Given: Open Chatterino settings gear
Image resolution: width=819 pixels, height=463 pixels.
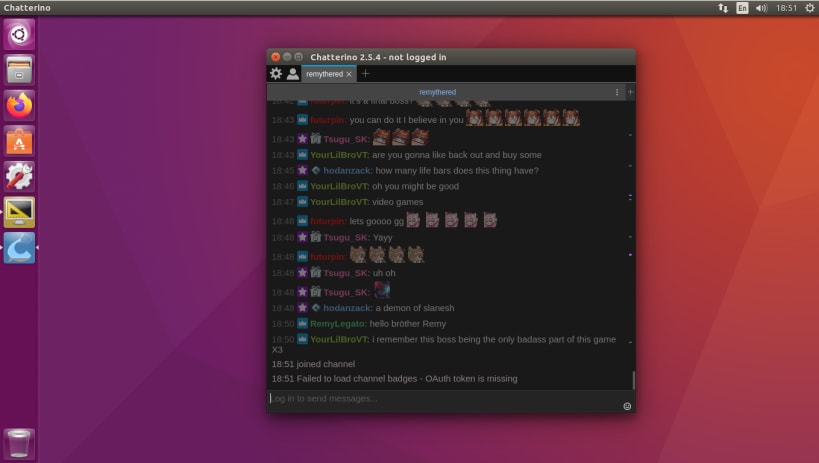Looking at the screenshot, I should click(276, 74).
